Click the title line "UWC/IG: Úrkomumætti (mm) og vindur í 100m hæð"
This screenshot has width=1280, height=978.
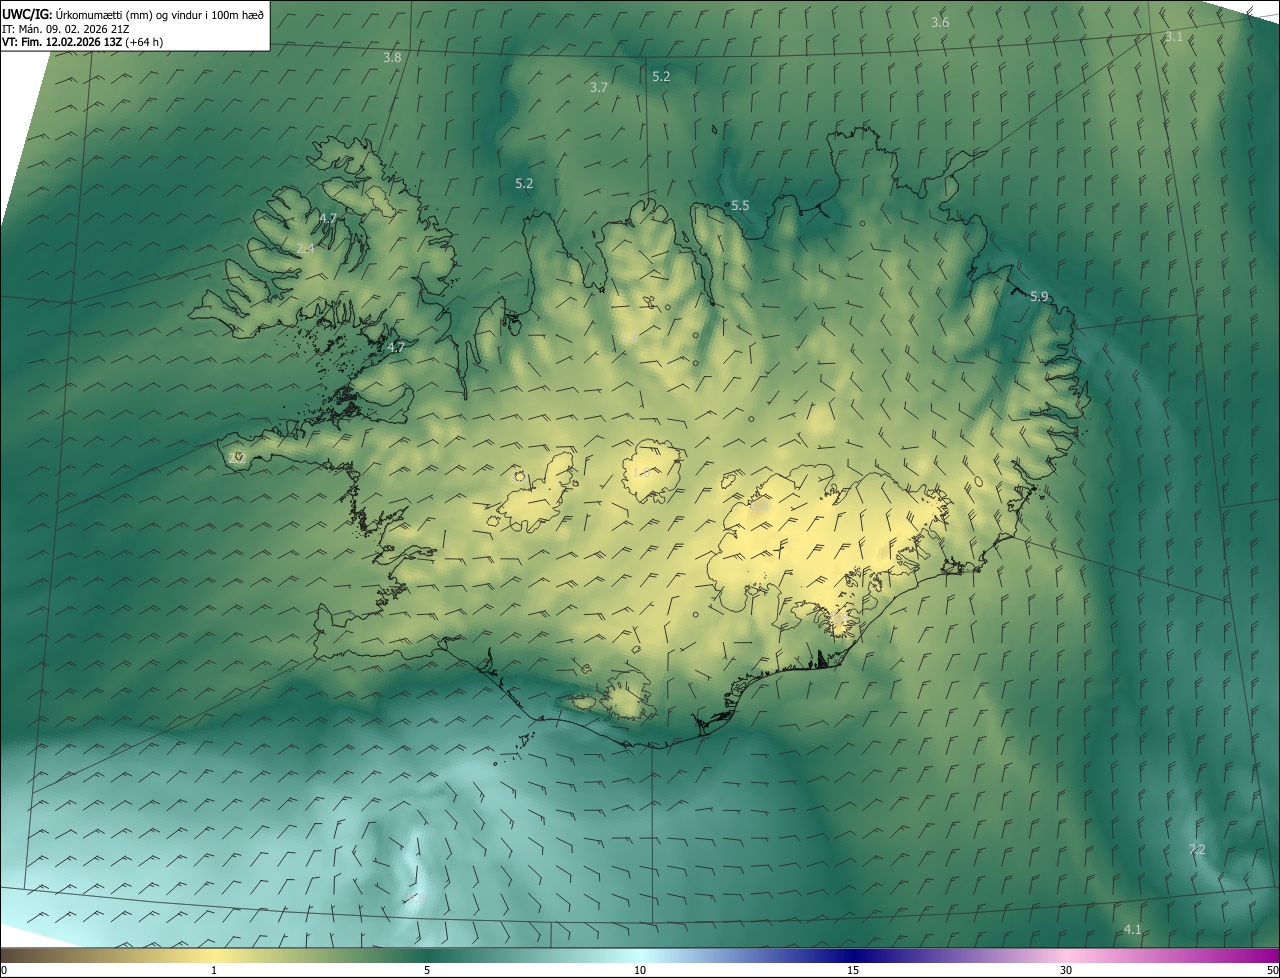(133, 14)
